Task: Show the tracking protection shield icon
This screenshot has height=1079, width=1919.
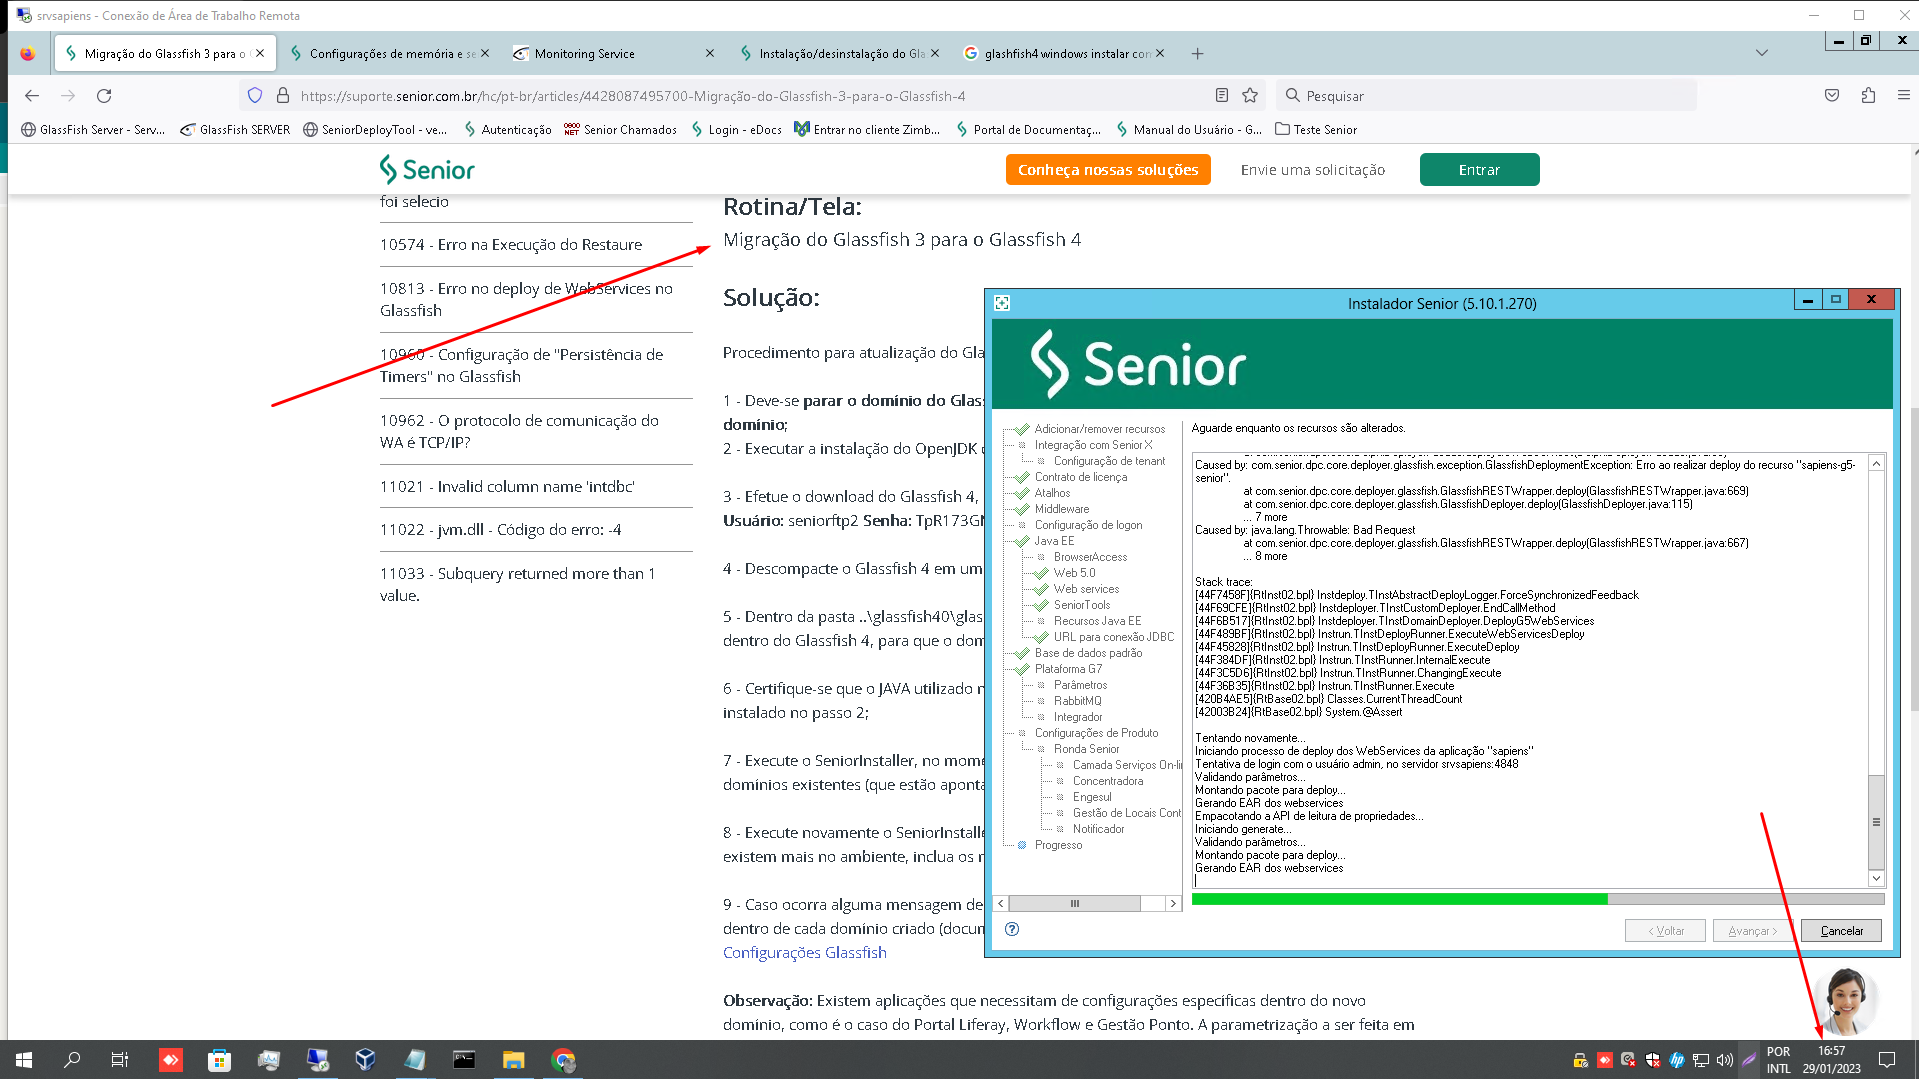Action: pyautogui.click(x=255, y=96)
